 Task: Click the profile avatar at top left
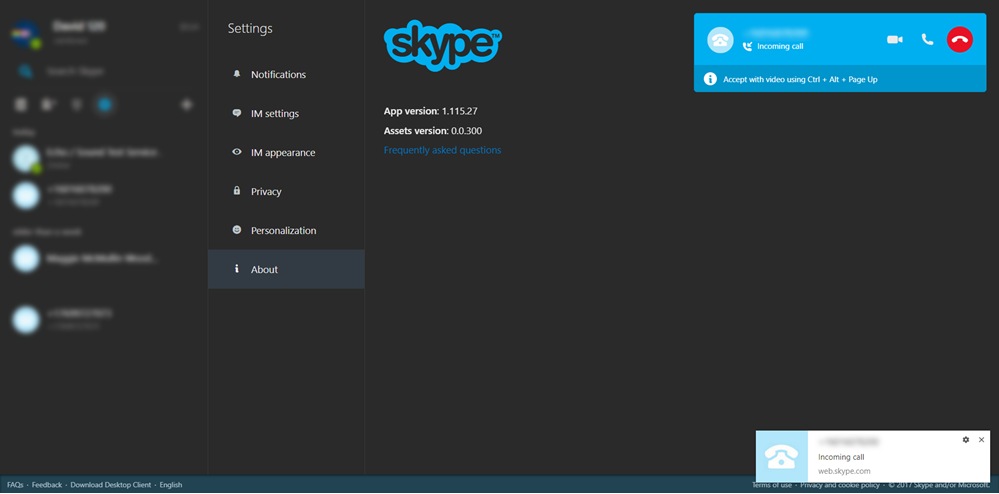click(26, 33)
